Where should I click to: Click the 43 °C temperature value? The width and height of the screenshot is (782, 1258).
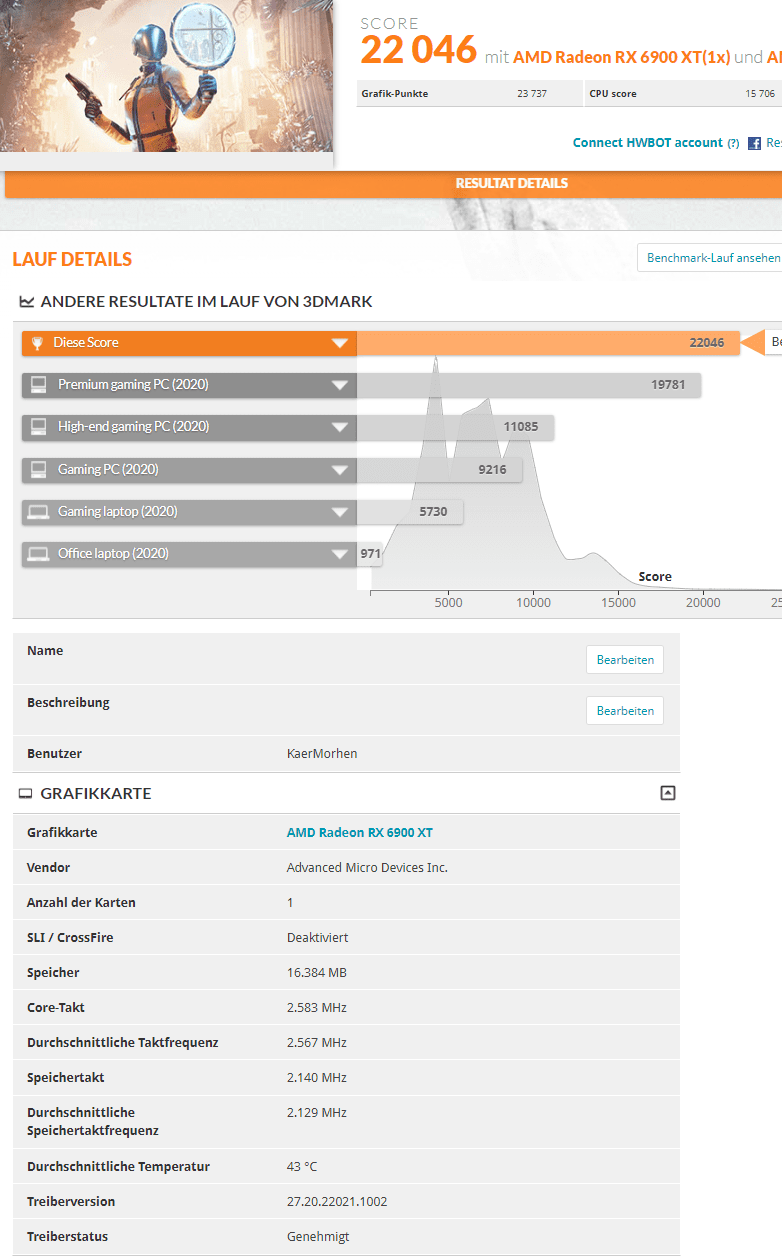point(302,1167)
